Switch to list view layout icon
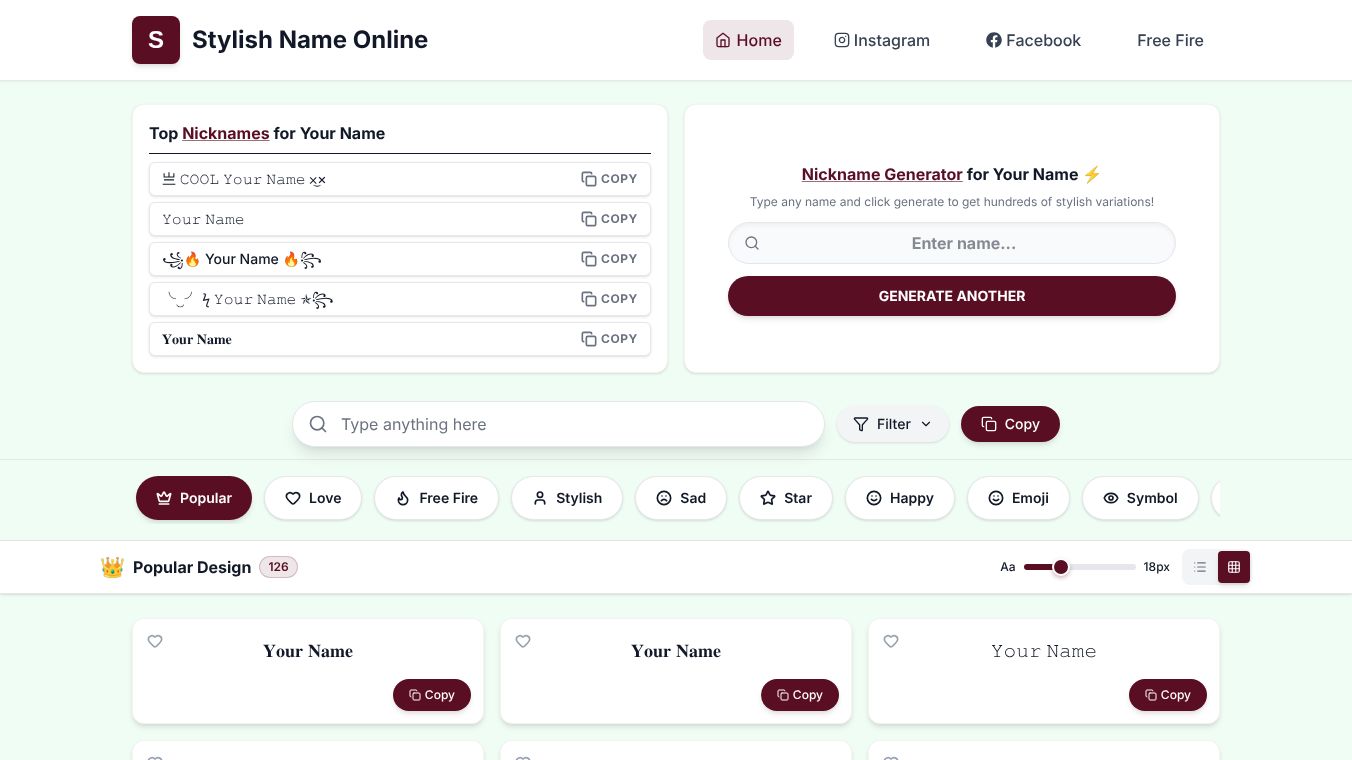This screenshot has height=760, width=1352. tap(1200, 567)
